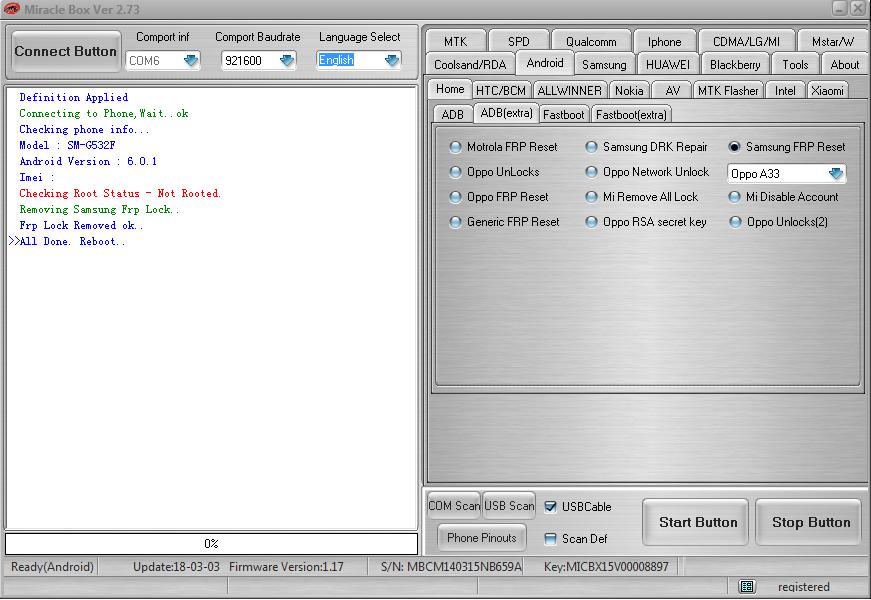Open the Language Select dropdown arrow

[392, 60]
